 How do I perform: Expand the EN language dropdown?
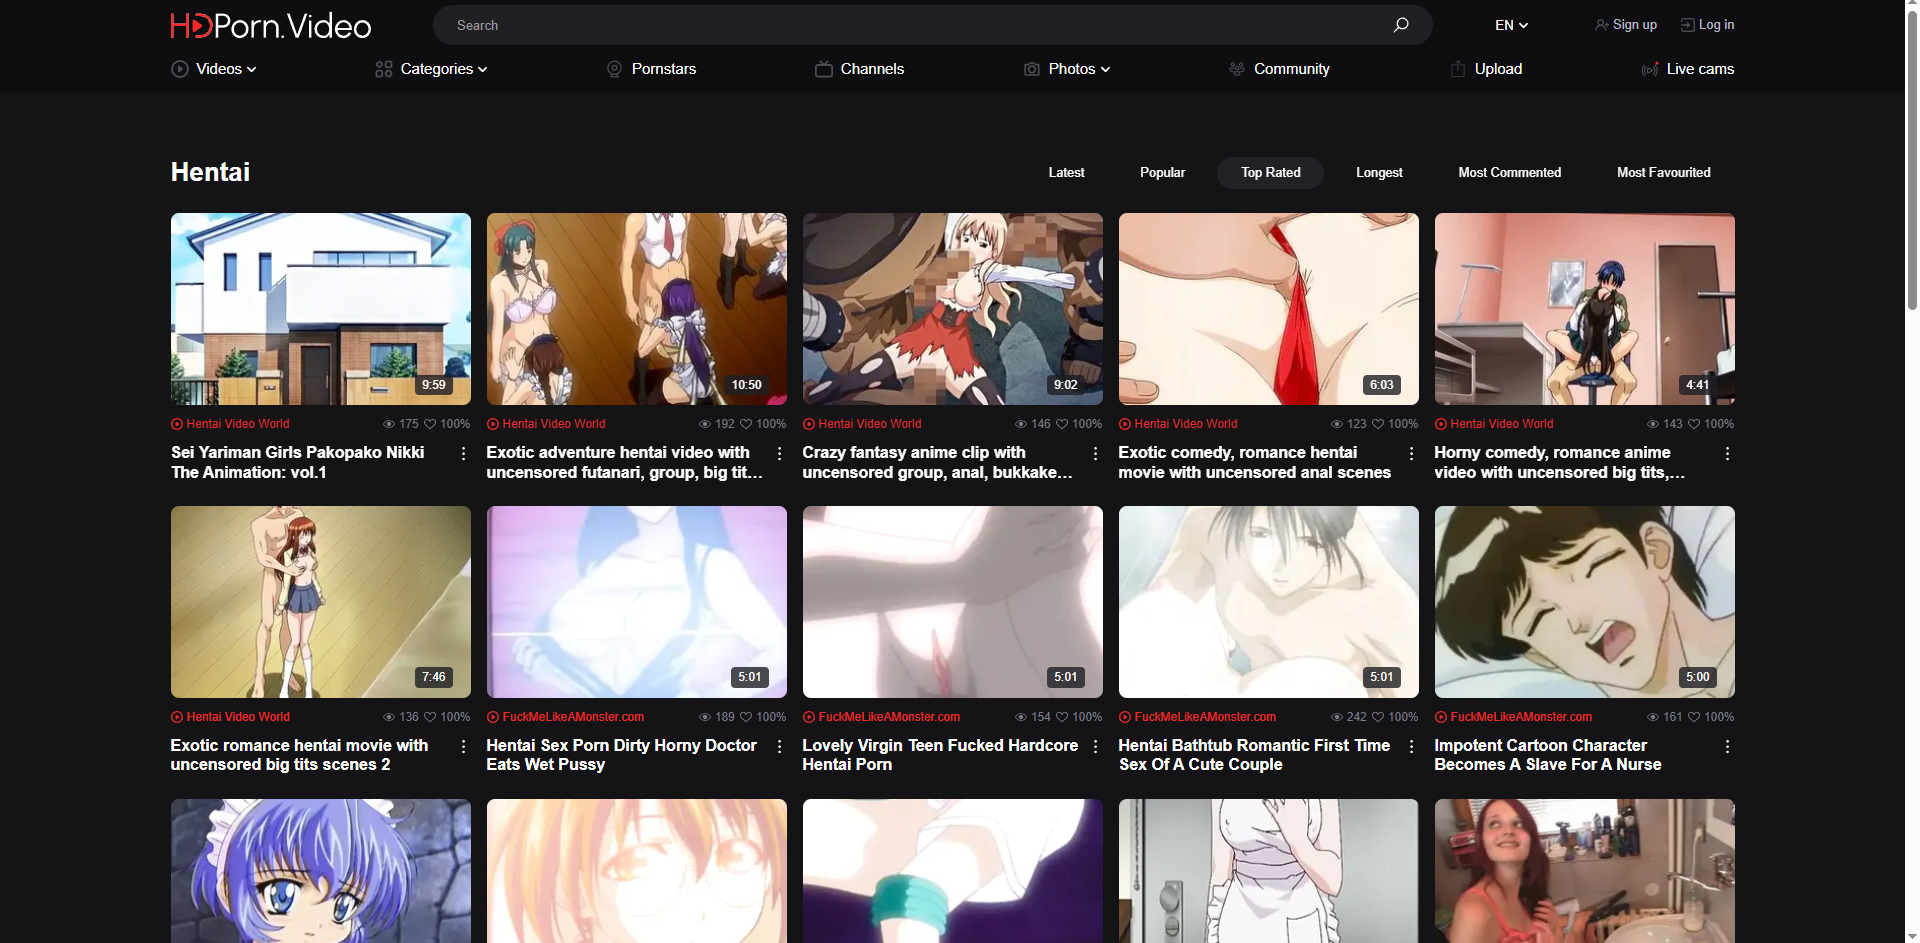click(1511, 25)
